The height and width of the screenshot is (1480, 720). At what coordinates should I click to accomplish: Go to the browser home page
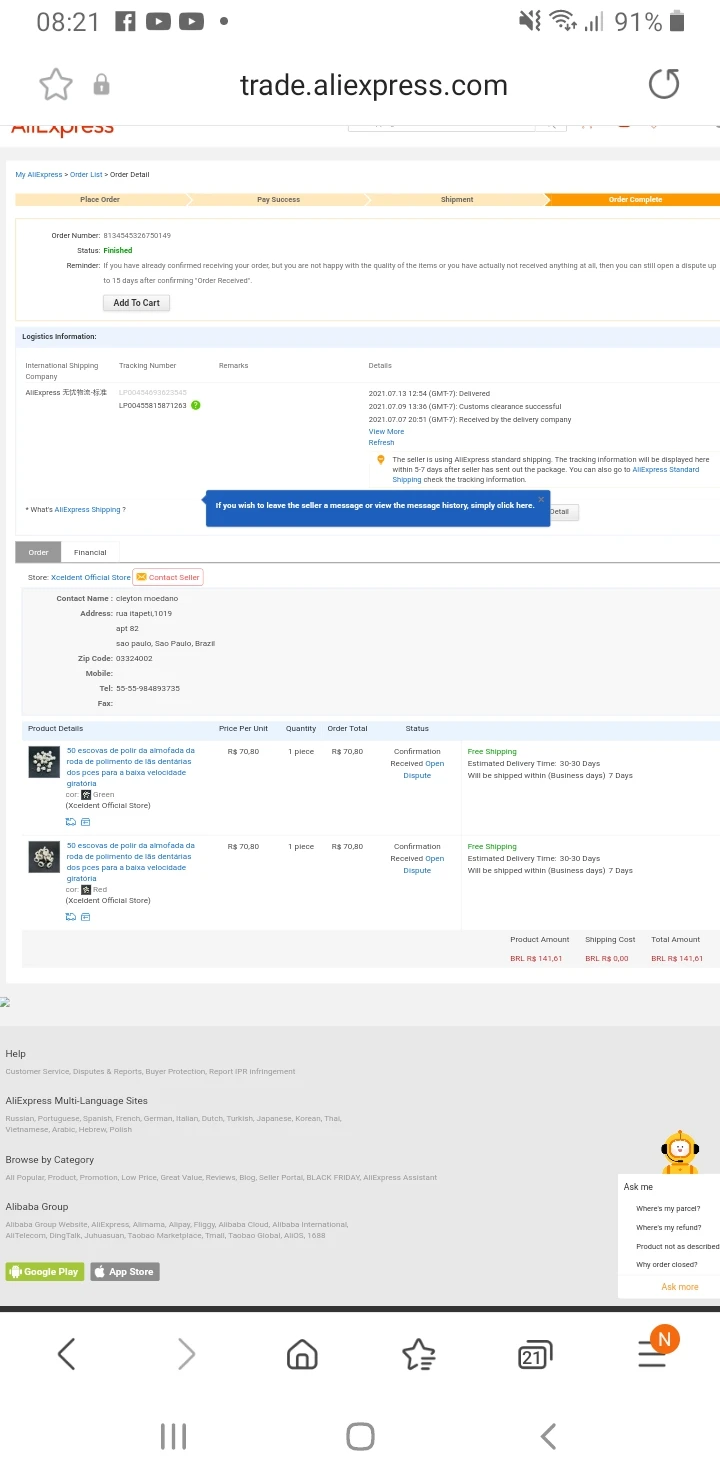pos(302,1354)
